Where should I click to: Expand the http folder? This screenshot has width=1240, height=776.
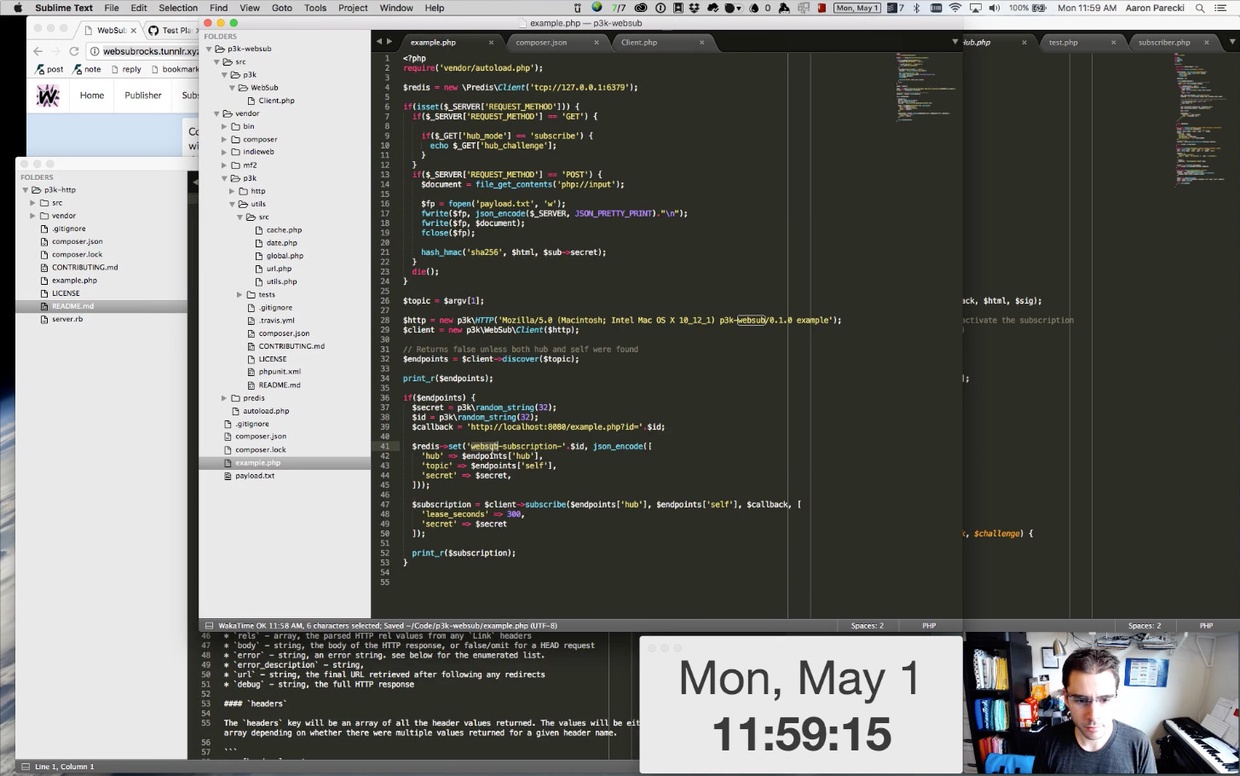(x=232, y=191)
